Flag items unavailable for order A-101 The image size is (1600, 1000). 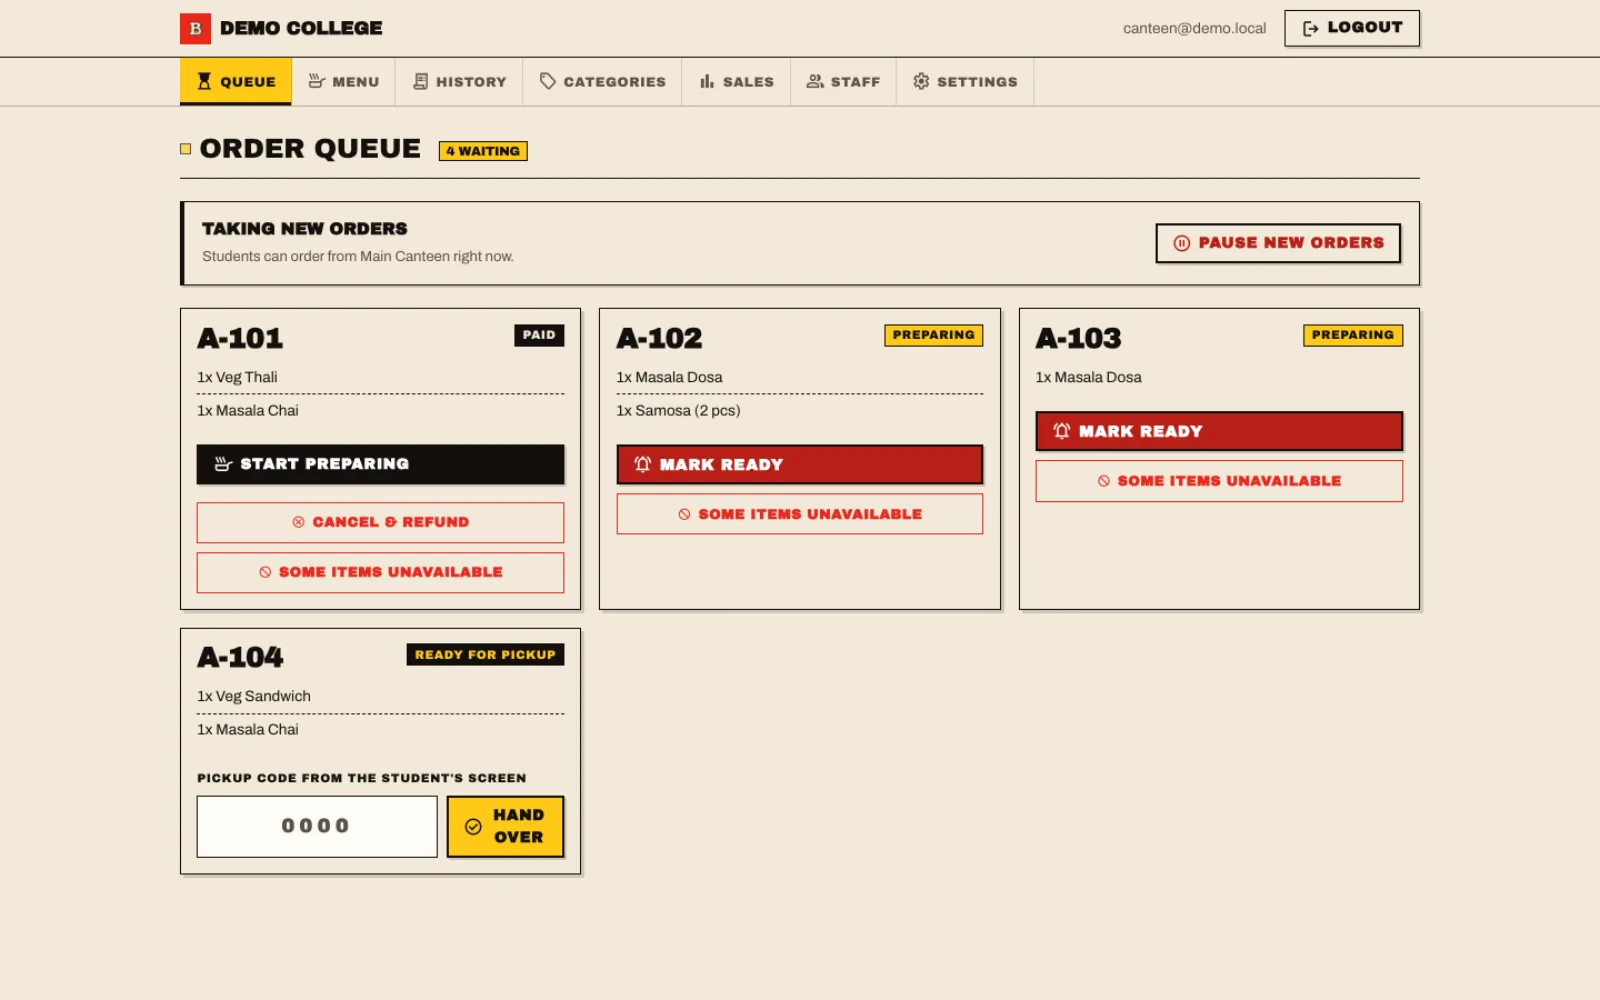pyautogui.click(x=380, y=572)
